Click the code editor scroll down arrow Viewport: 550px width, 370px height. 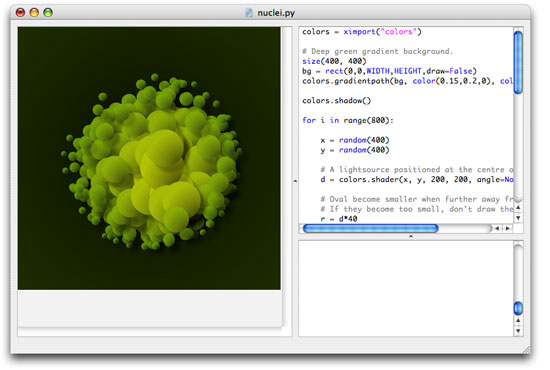pos(518,217)
